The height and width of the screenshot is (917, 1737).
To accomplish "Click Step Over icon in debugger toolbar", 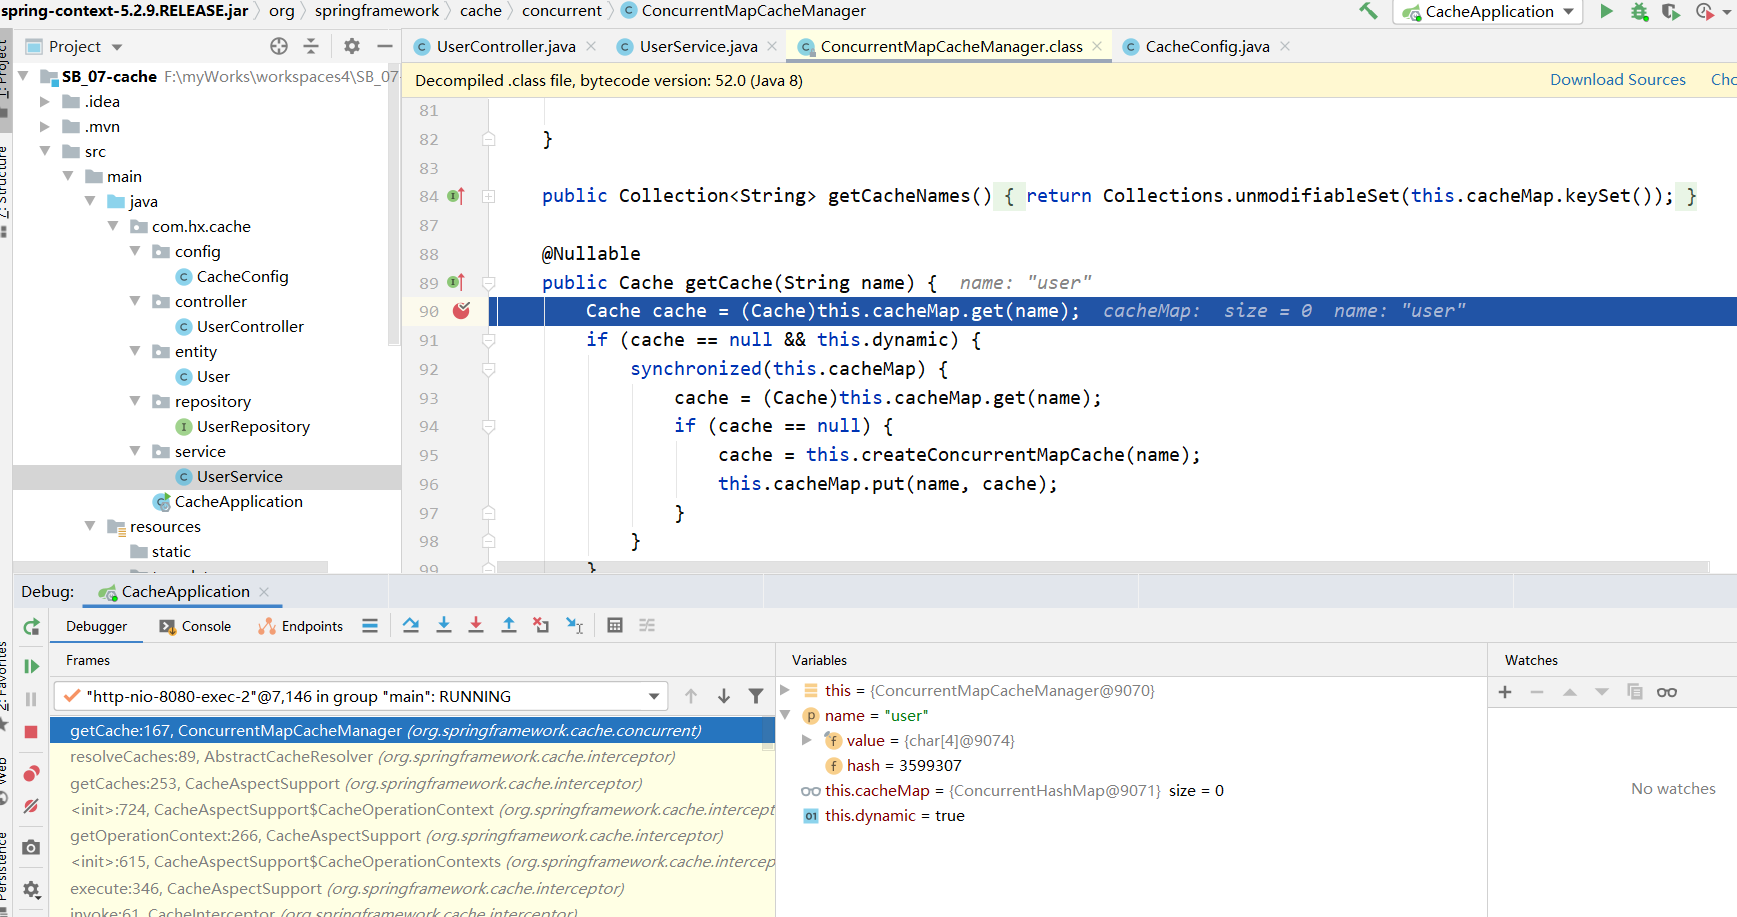I will point(411,625).
